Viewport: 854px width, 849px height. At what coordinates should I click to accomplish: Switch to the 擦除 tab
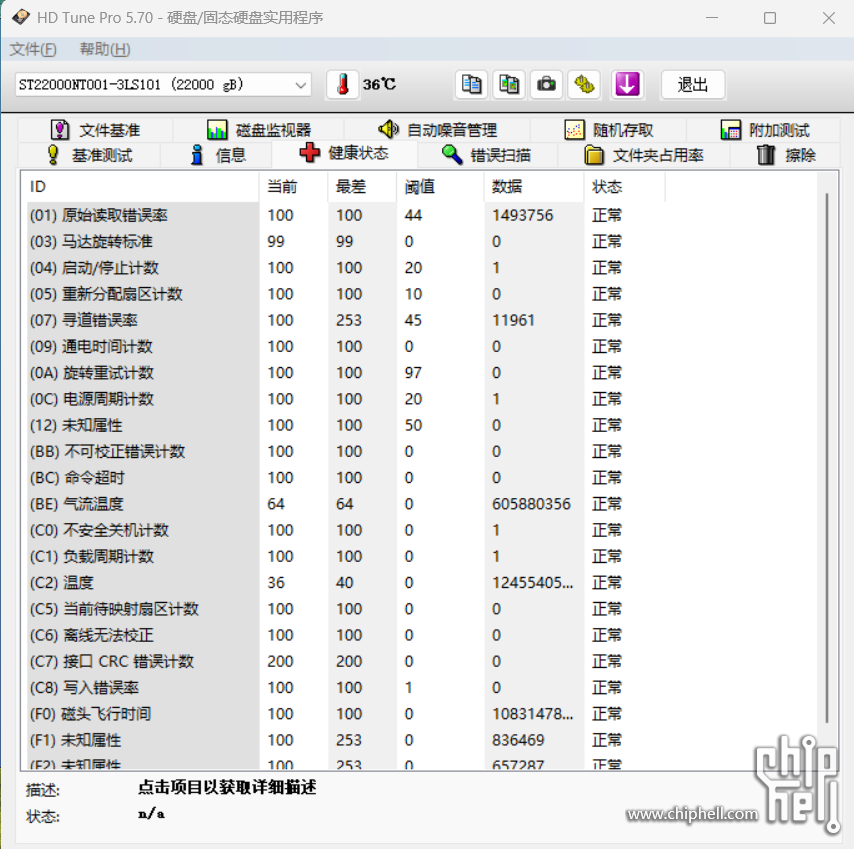point(785,155)
